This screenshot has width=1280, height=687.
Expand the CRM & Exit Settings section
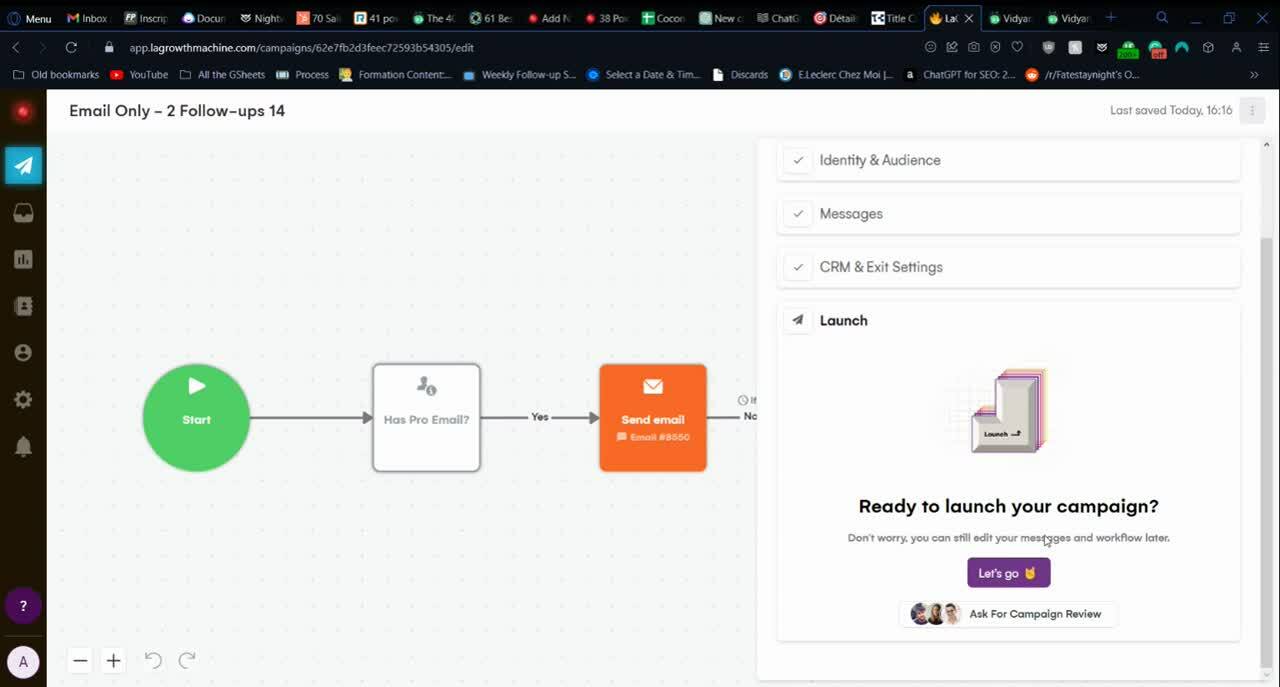[881, 267]
